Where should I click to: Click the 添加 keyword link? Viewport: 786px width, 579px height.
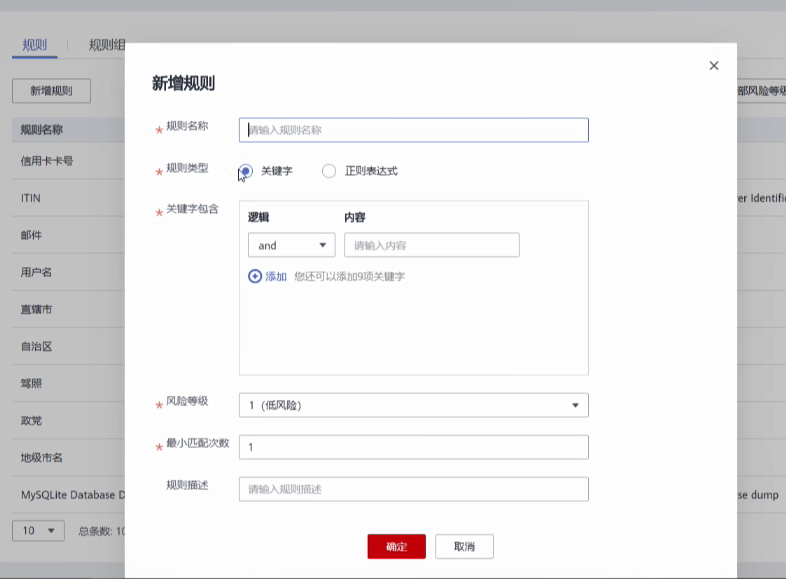pos(276,276)
